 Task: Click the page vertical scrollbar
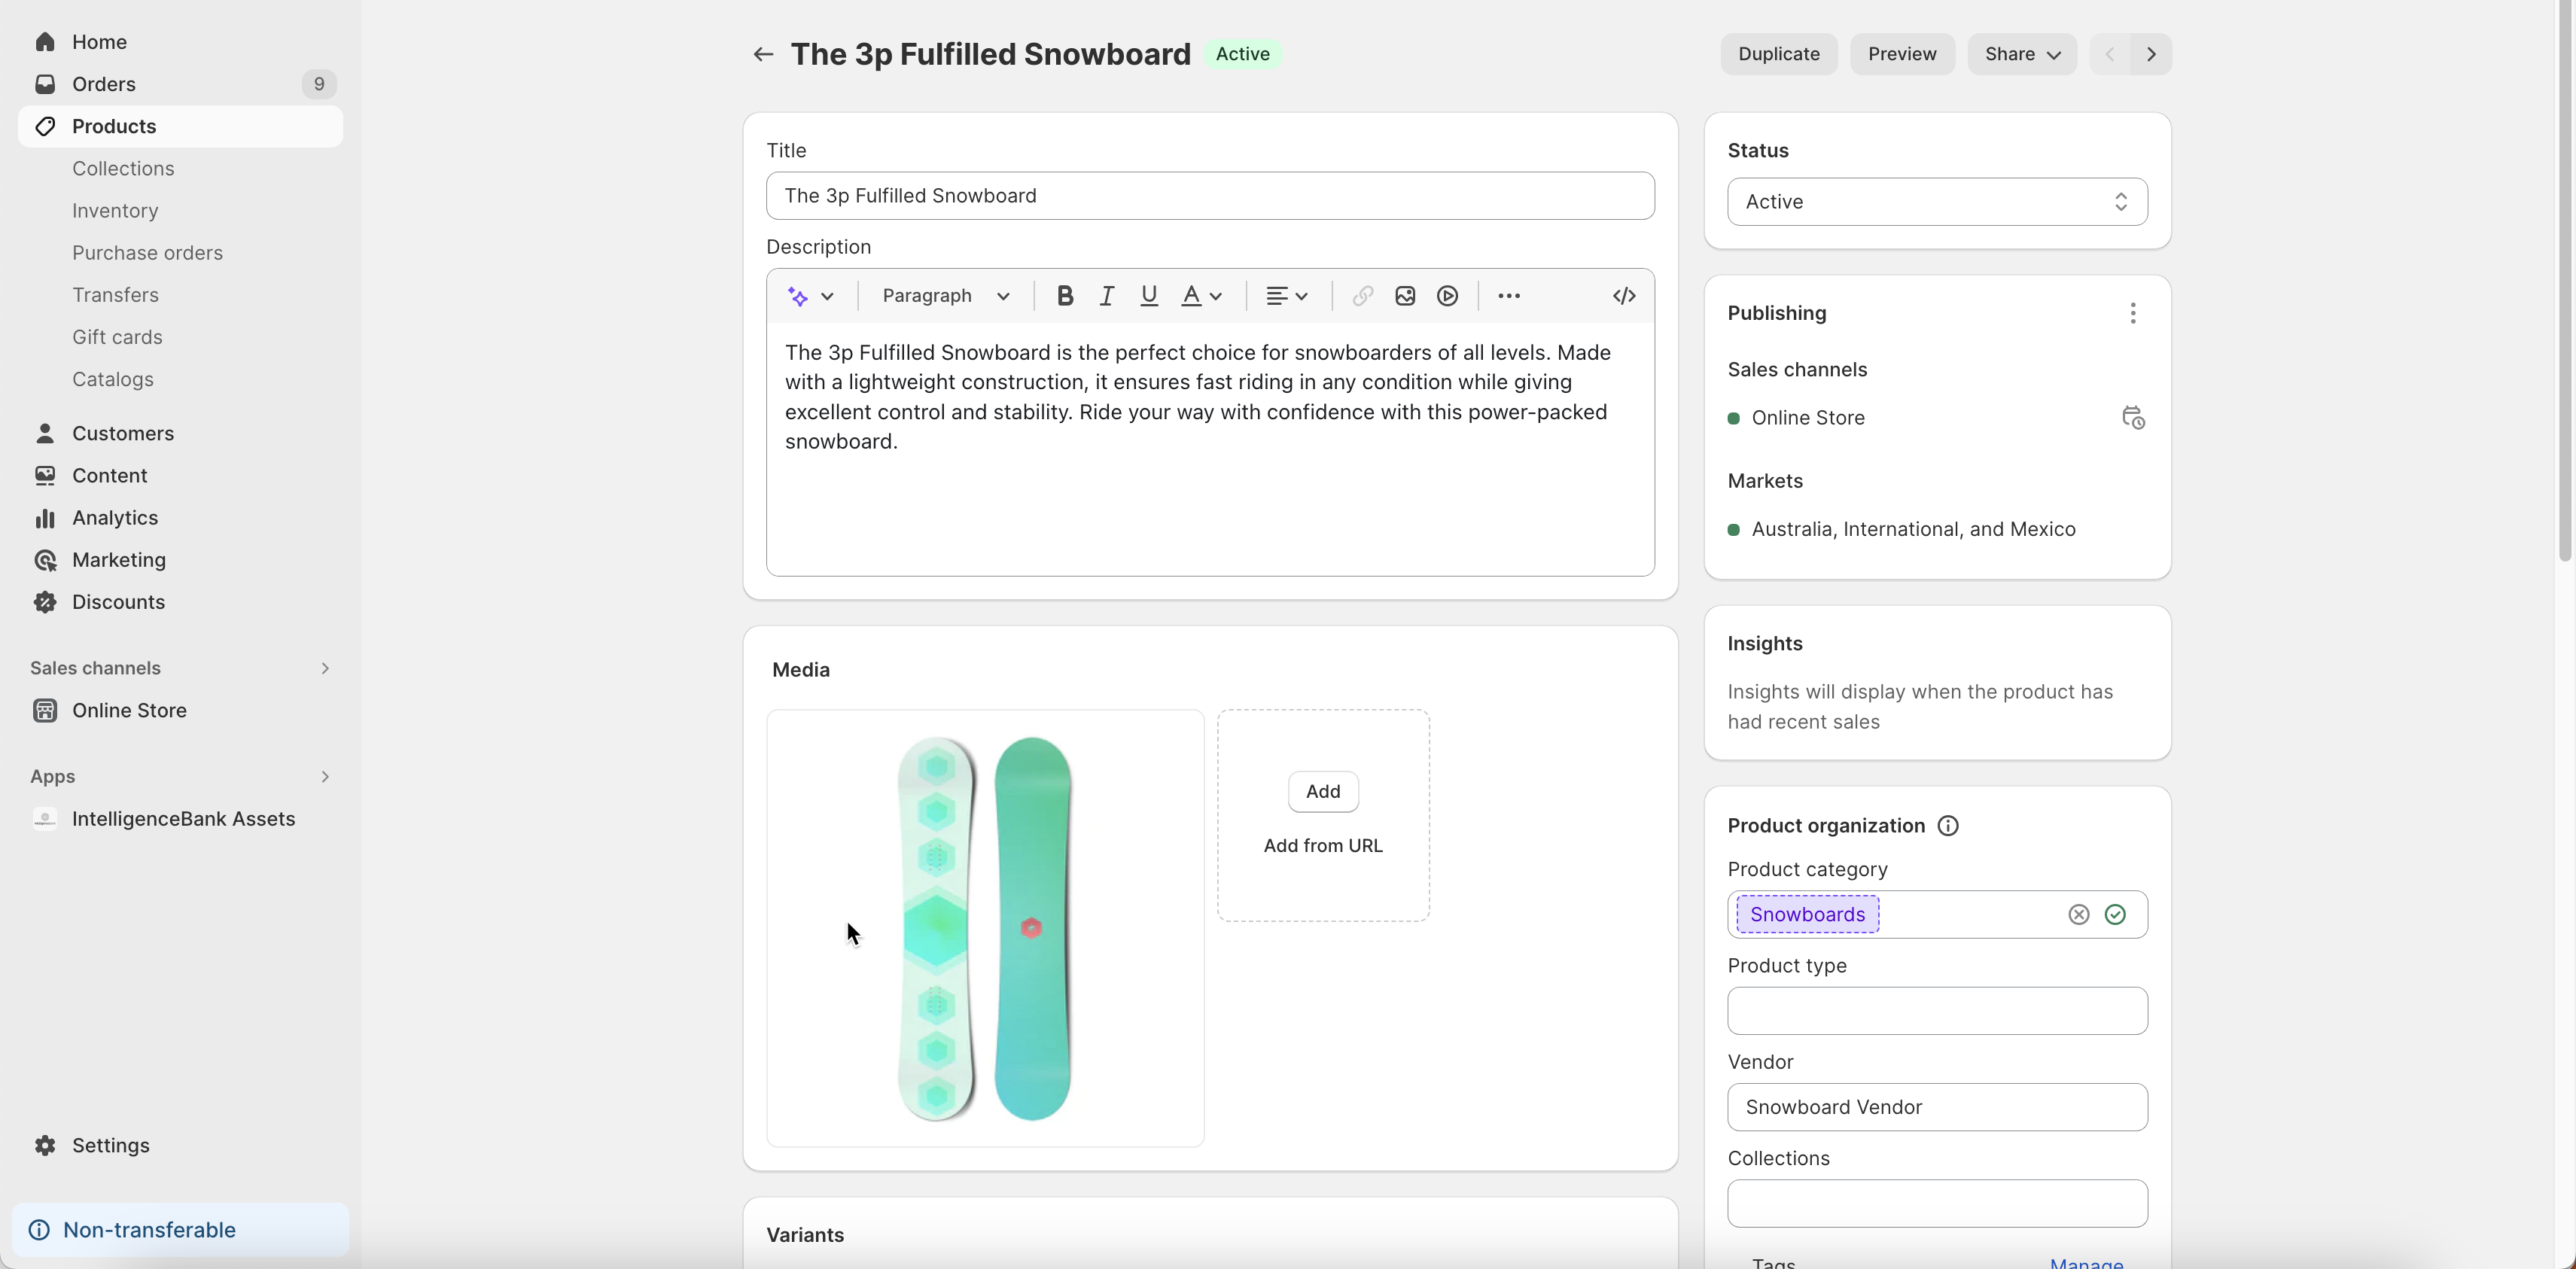pyautogui.click(x=2565, y=280)
